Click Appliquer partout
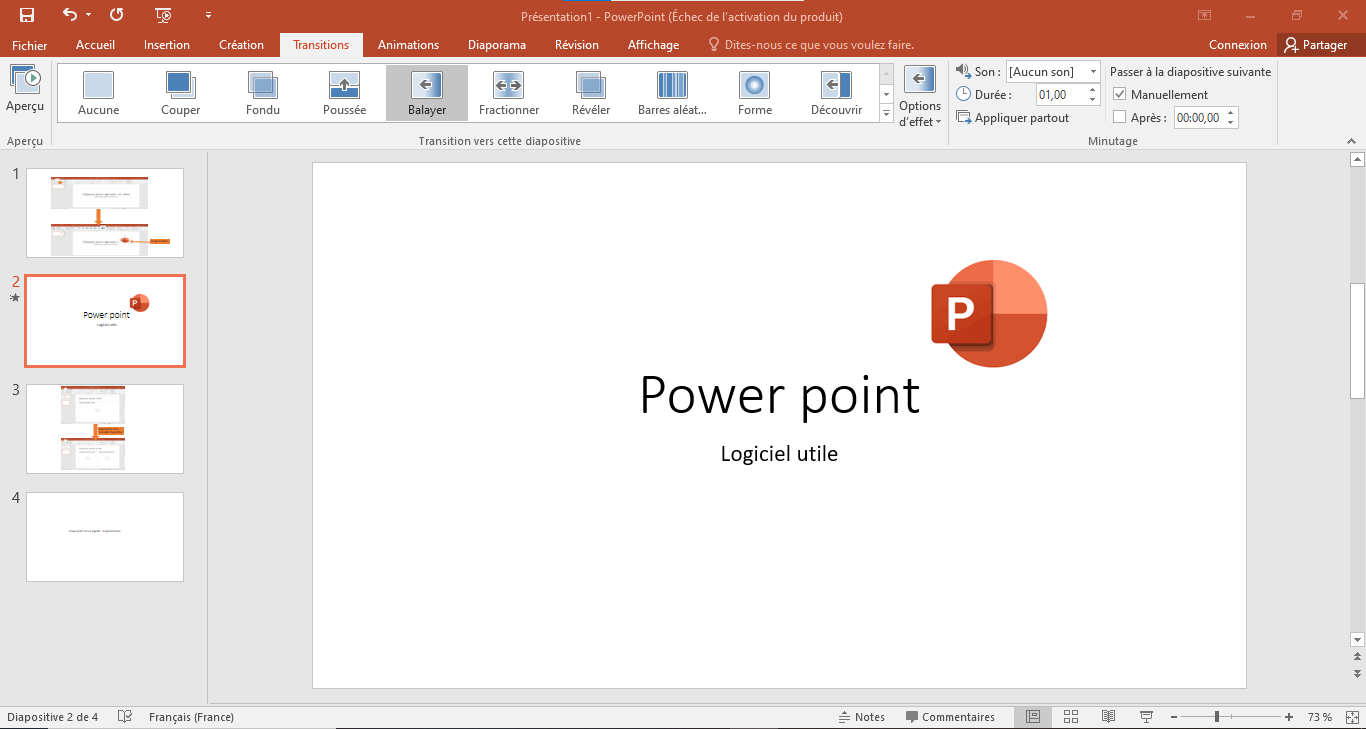The width and height of the screenshot is (1366, 729). click(1013, 118)
